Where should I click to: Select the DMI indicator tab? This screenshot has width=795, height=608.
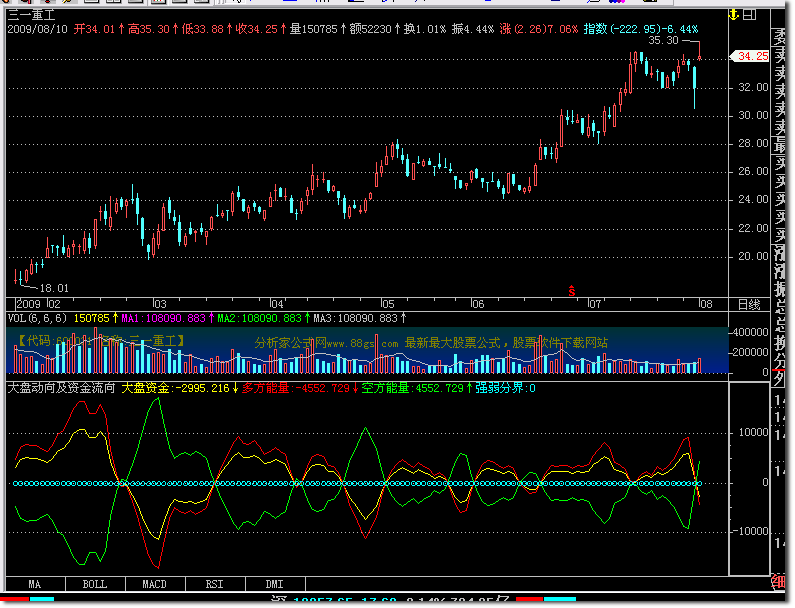274,584
